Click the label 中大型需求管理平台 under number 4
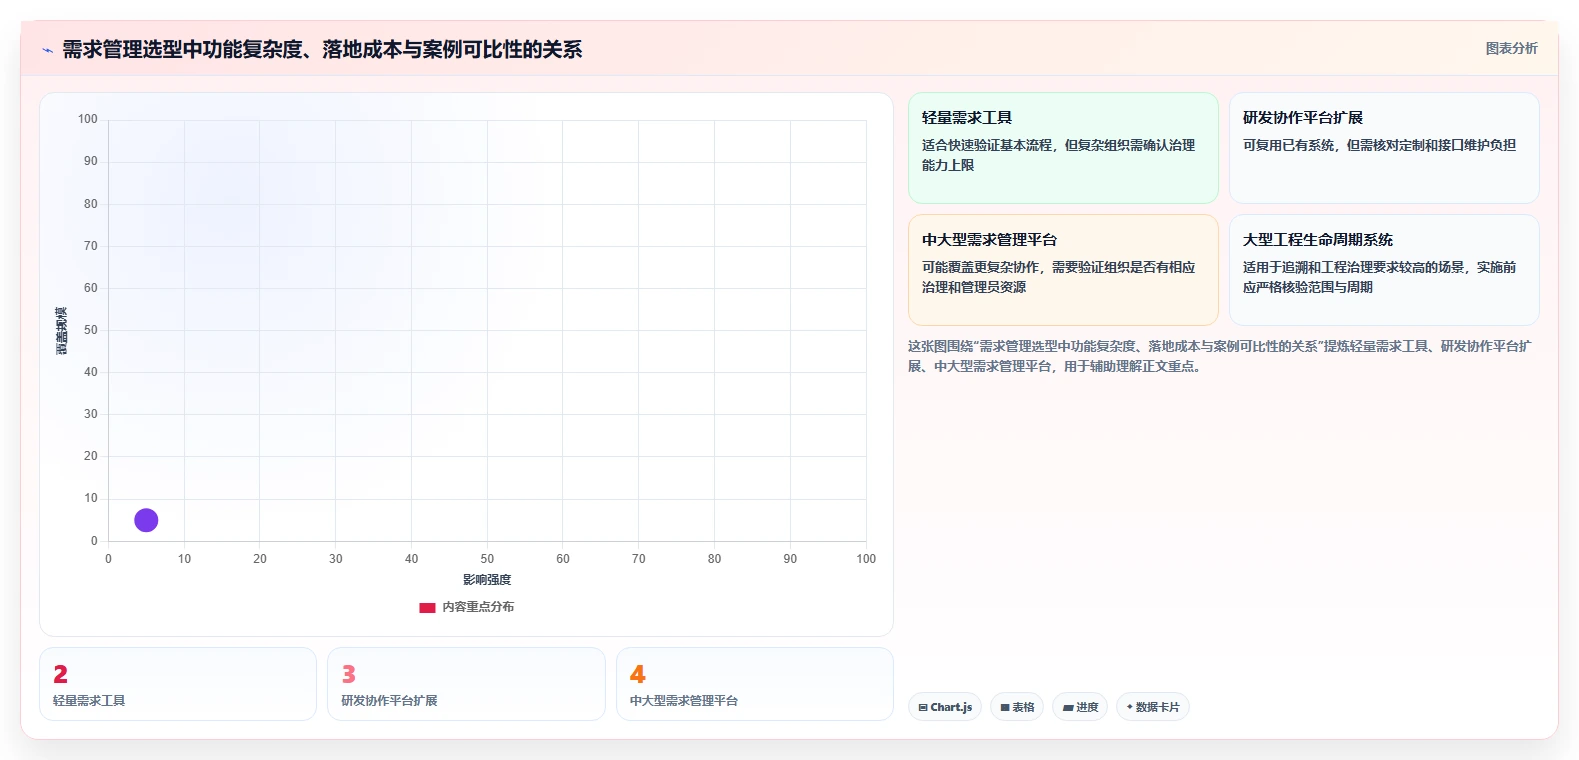The height and width of the screenshot is (760, 1579). [684, 701]
